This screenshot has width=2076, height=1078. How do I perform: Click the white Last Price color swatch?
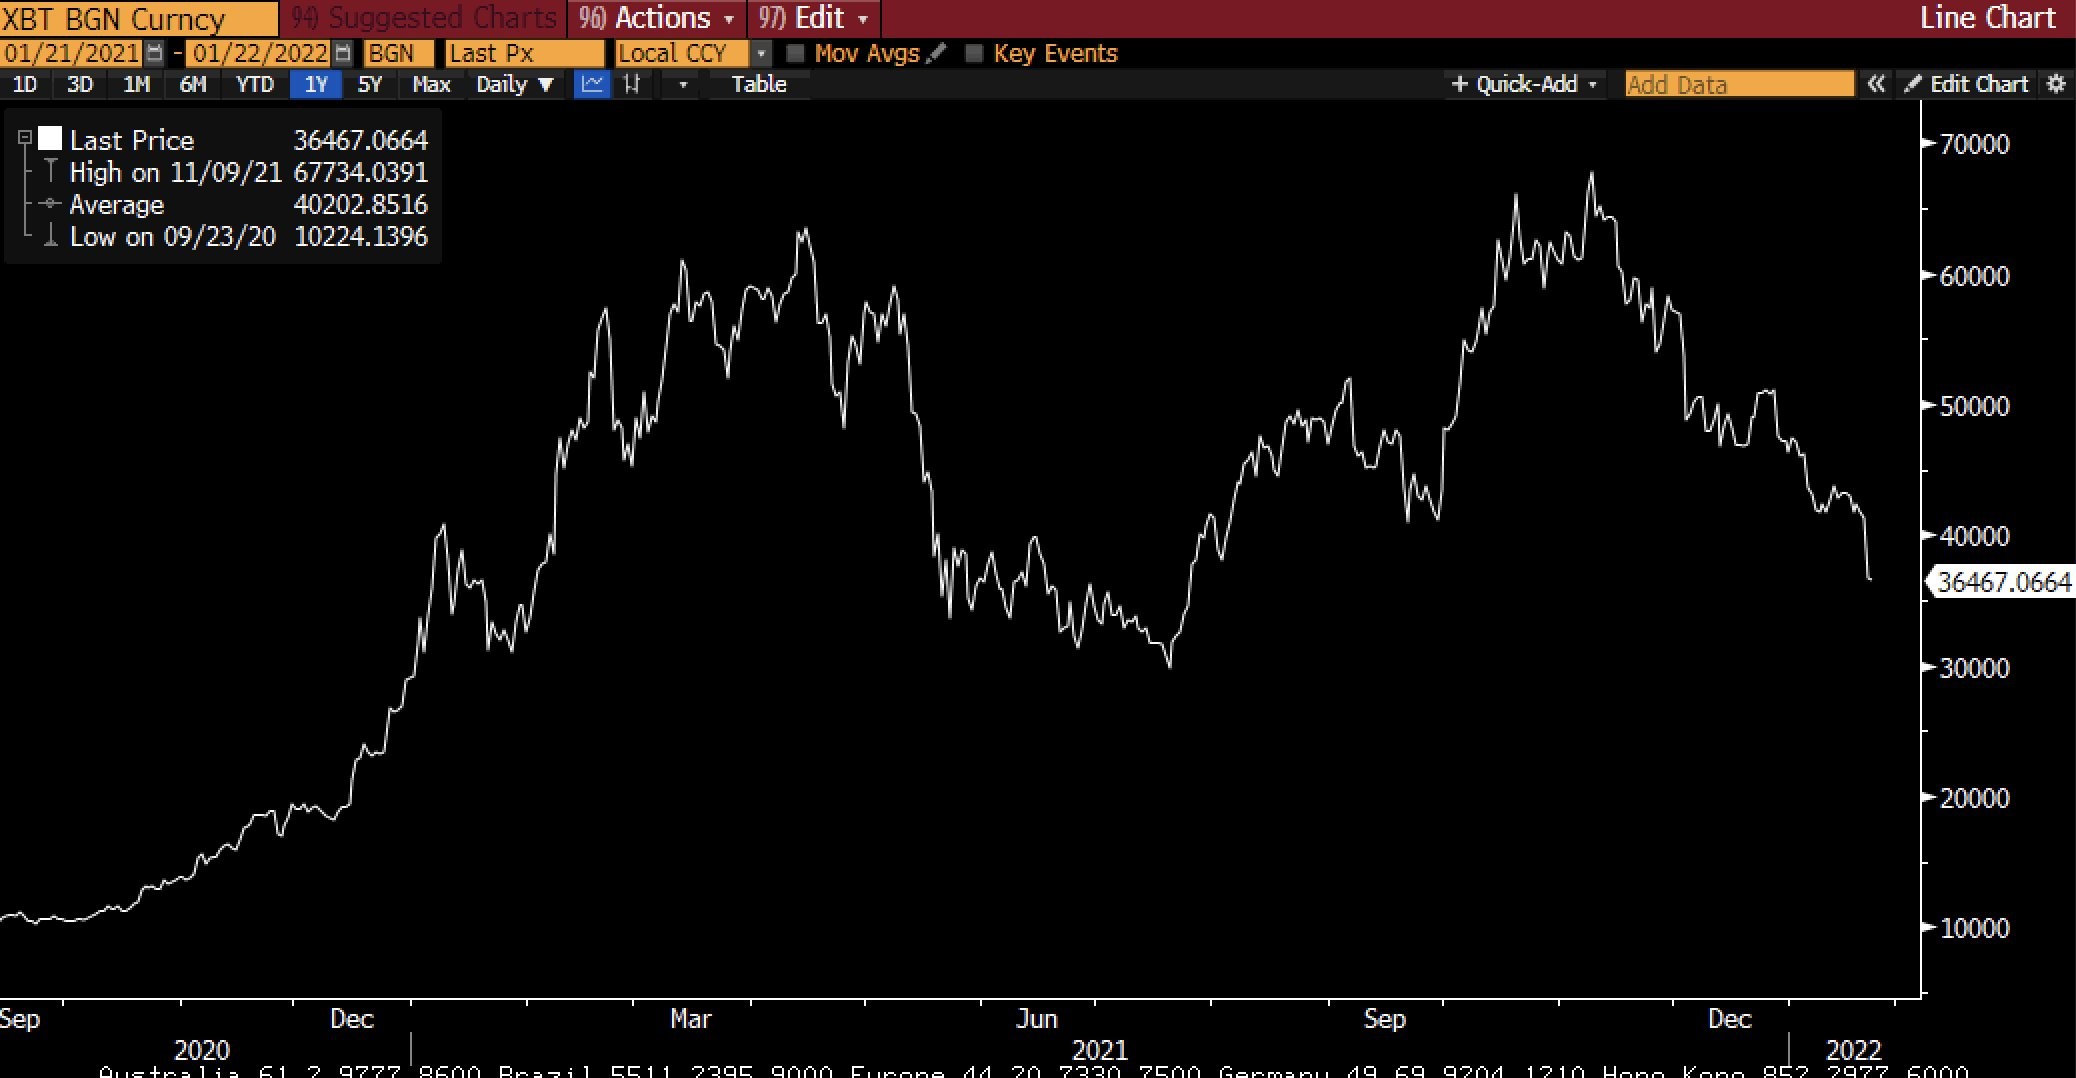coord(50,139)
